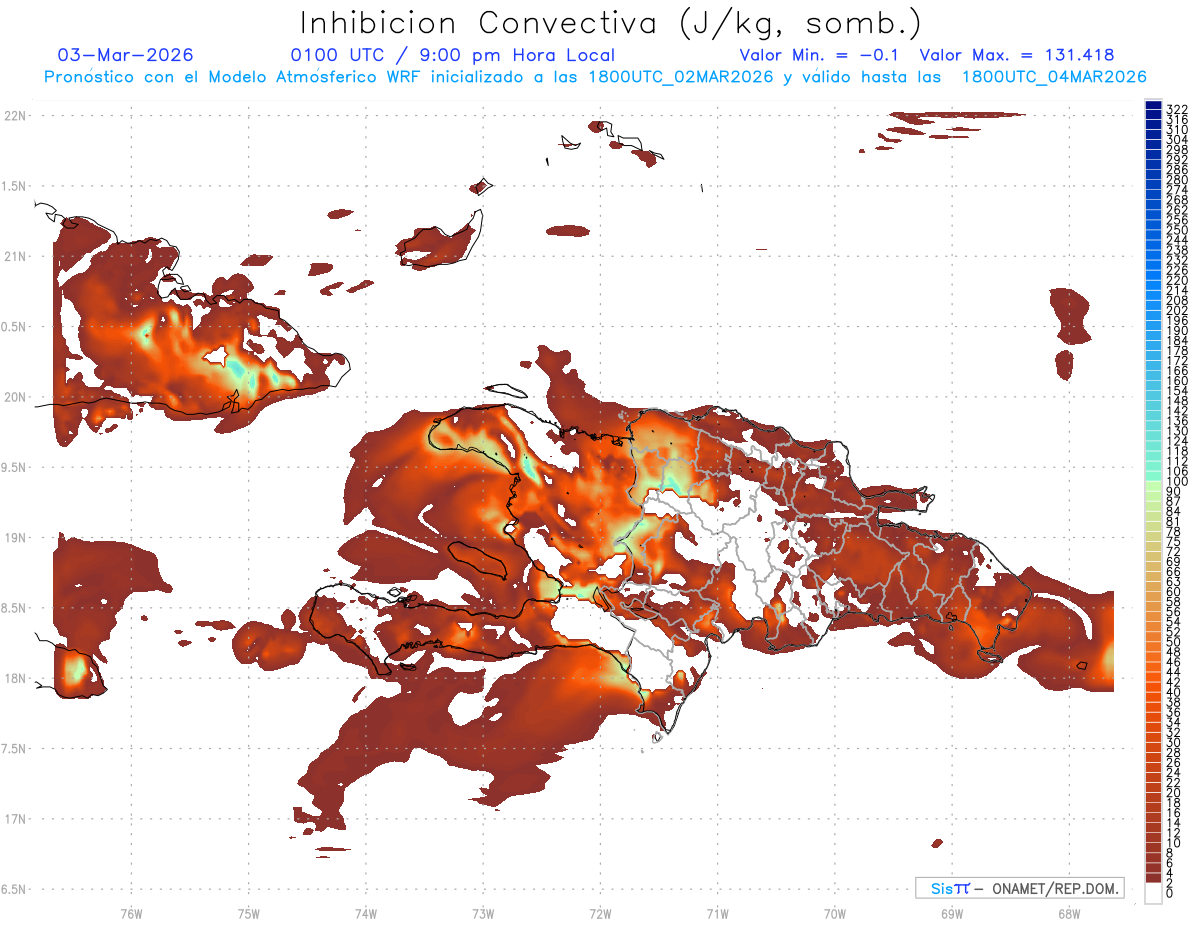This screenshot has height=927, width=1200.
Task: Click the '70W' longitude label
Action: tap(834, 913)
